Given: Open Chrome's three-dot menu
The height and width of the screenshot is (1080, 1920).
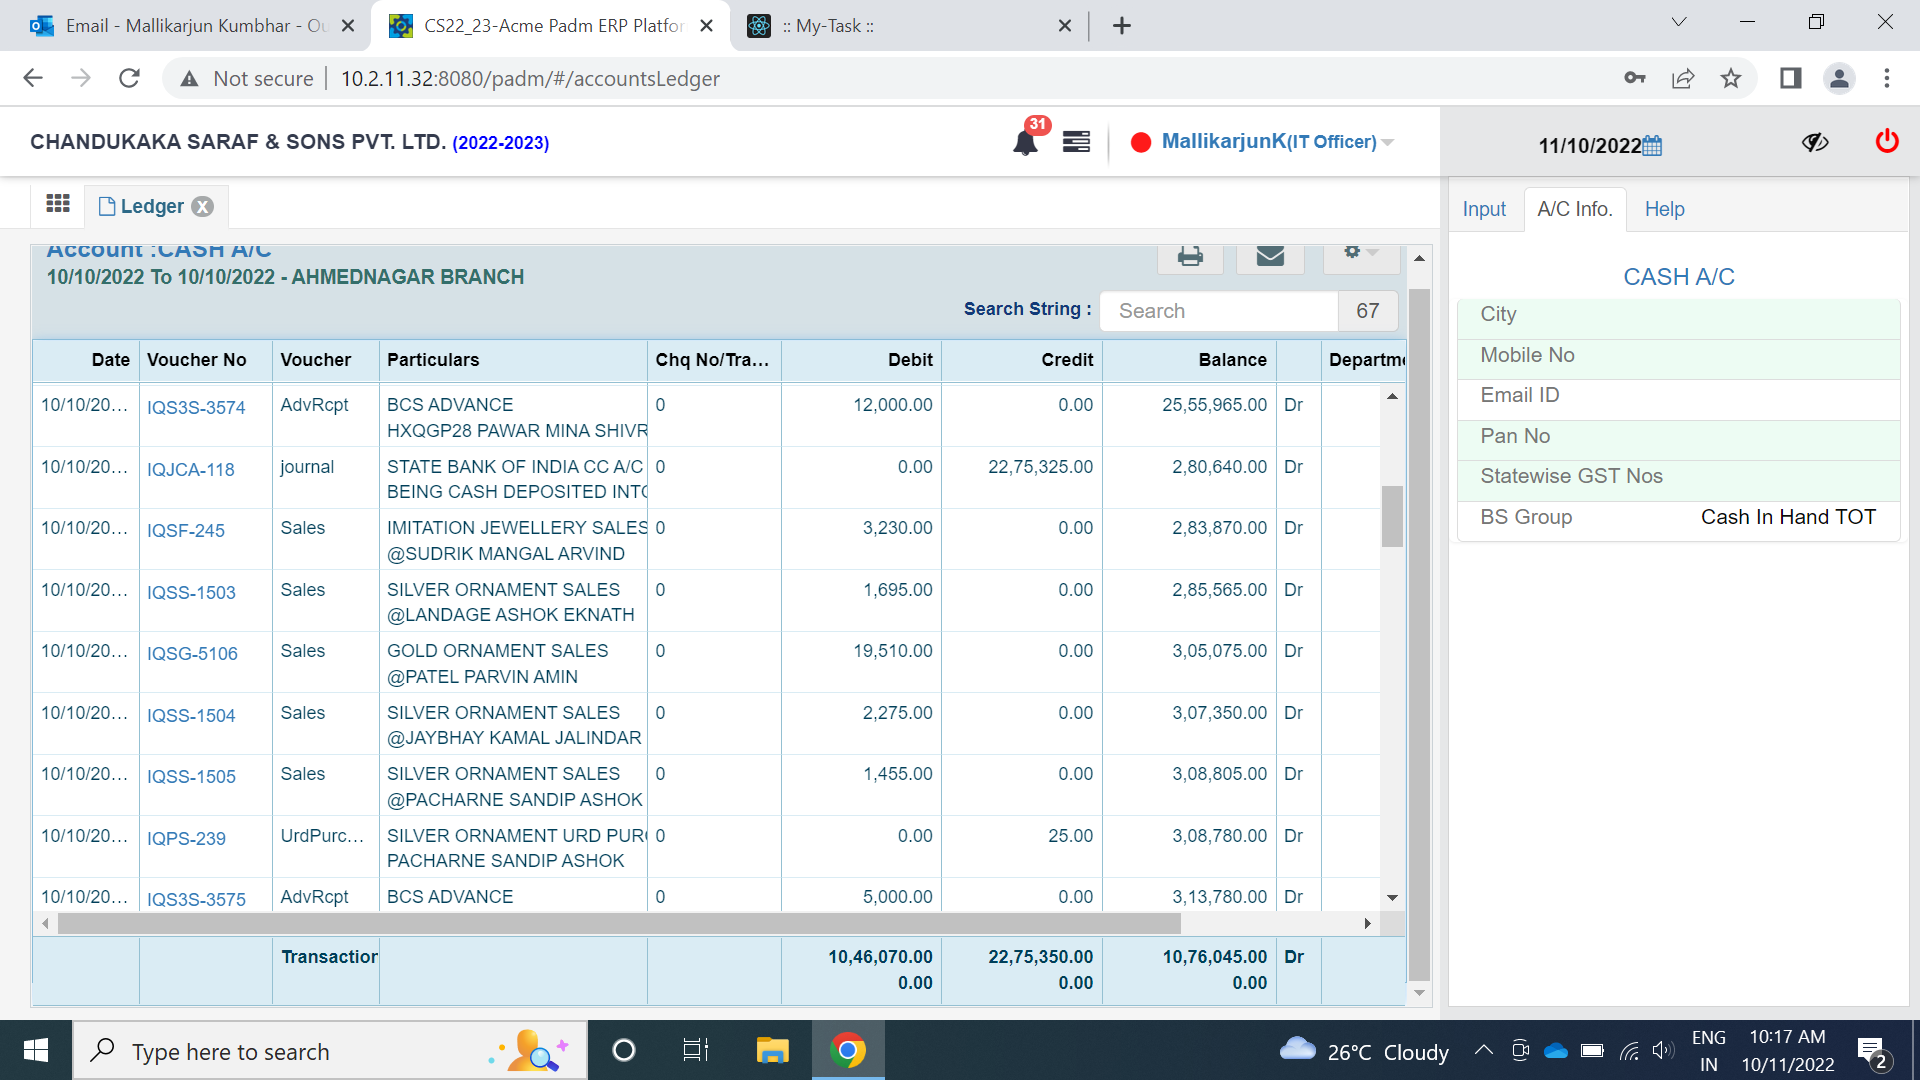Looking at the screenshot, I should [1887, 78].
